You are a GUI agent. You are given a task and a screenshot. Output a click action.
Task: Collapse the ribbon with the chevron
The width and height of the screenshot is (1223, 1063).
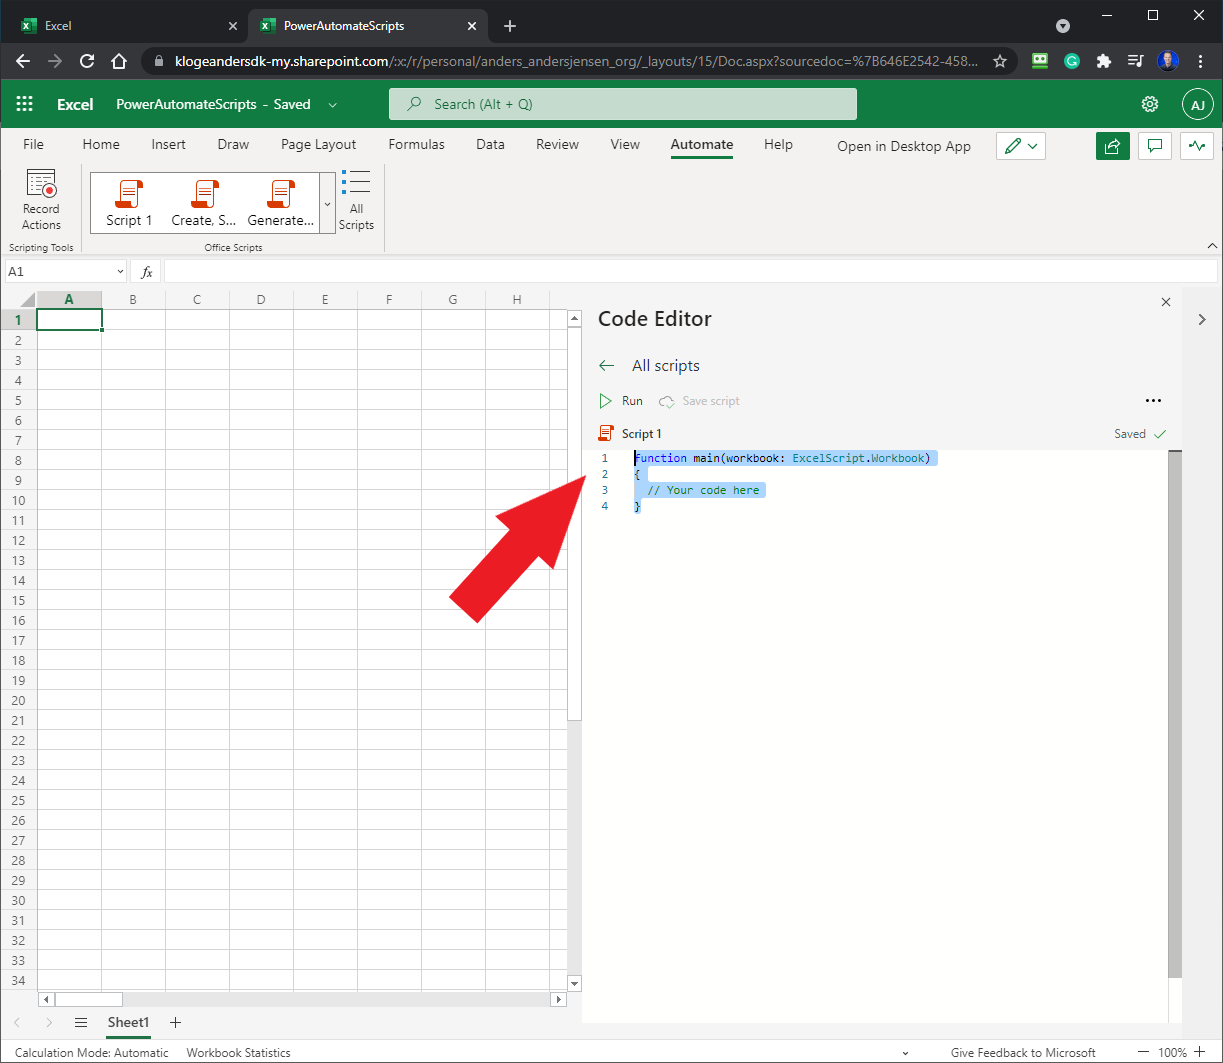[1212, 245]
